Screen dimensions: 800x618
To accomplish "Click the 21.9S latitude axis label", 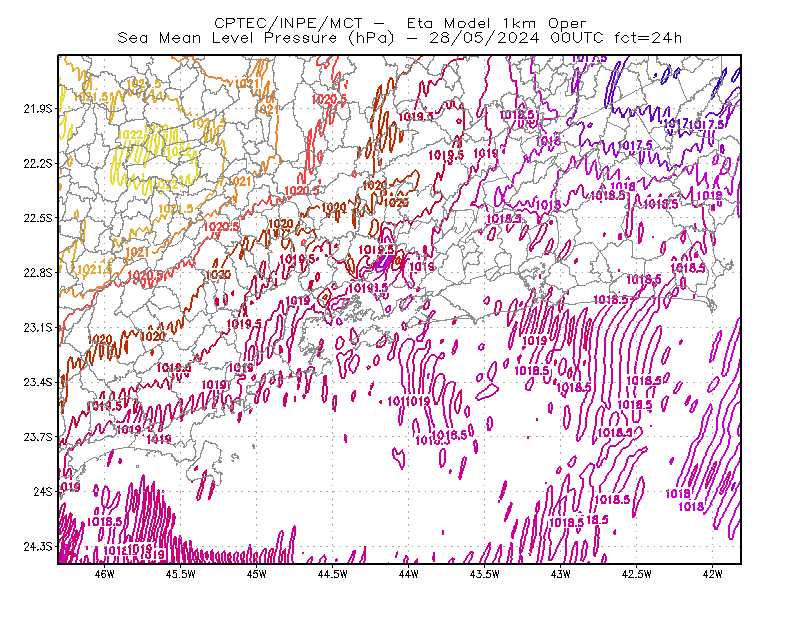I will click(38, 109).
